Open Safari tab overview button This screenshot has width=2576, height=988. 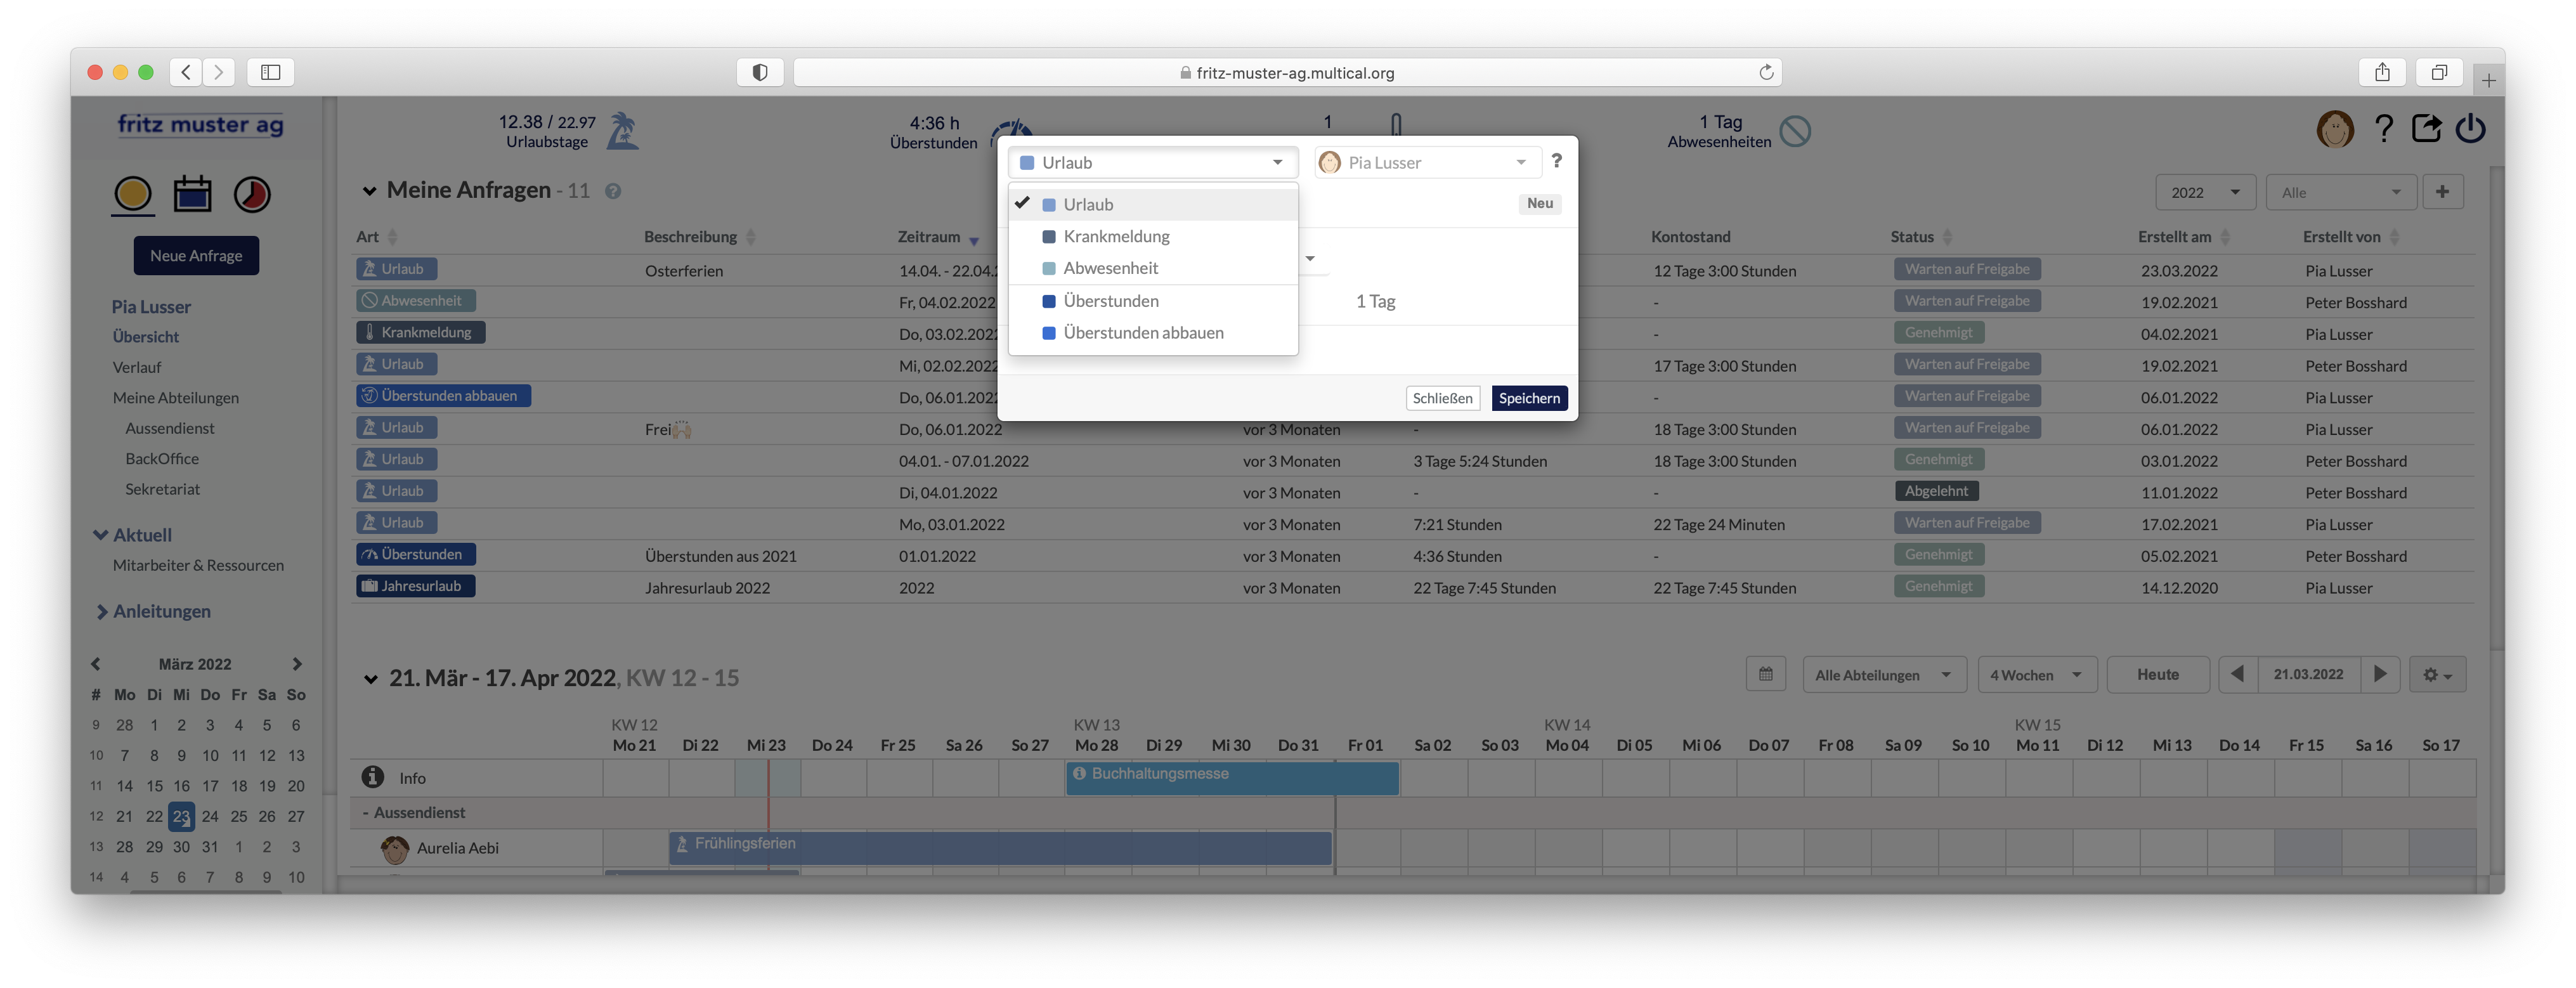point(2439,72)
